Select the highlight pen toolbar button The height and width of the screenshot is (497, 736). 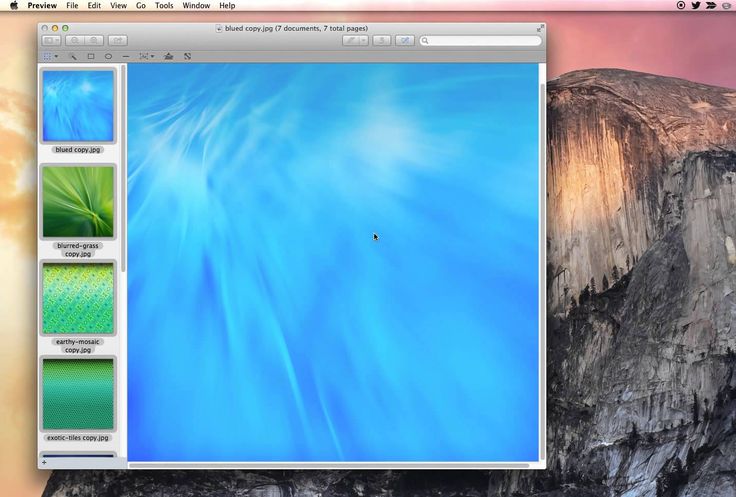[x=351, y=41]
